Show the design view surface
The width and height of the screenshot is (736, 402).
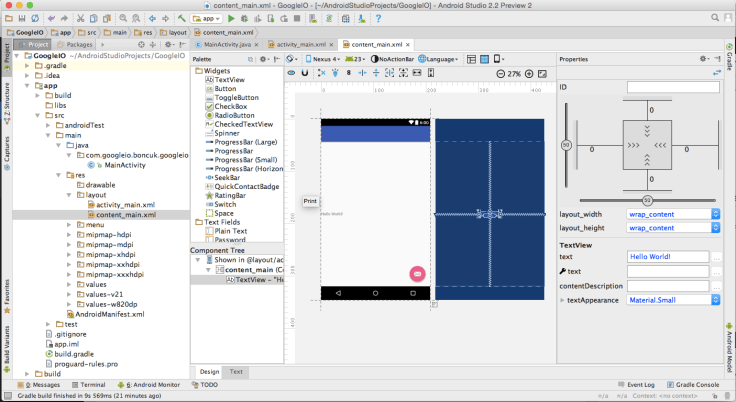point(471,59)
